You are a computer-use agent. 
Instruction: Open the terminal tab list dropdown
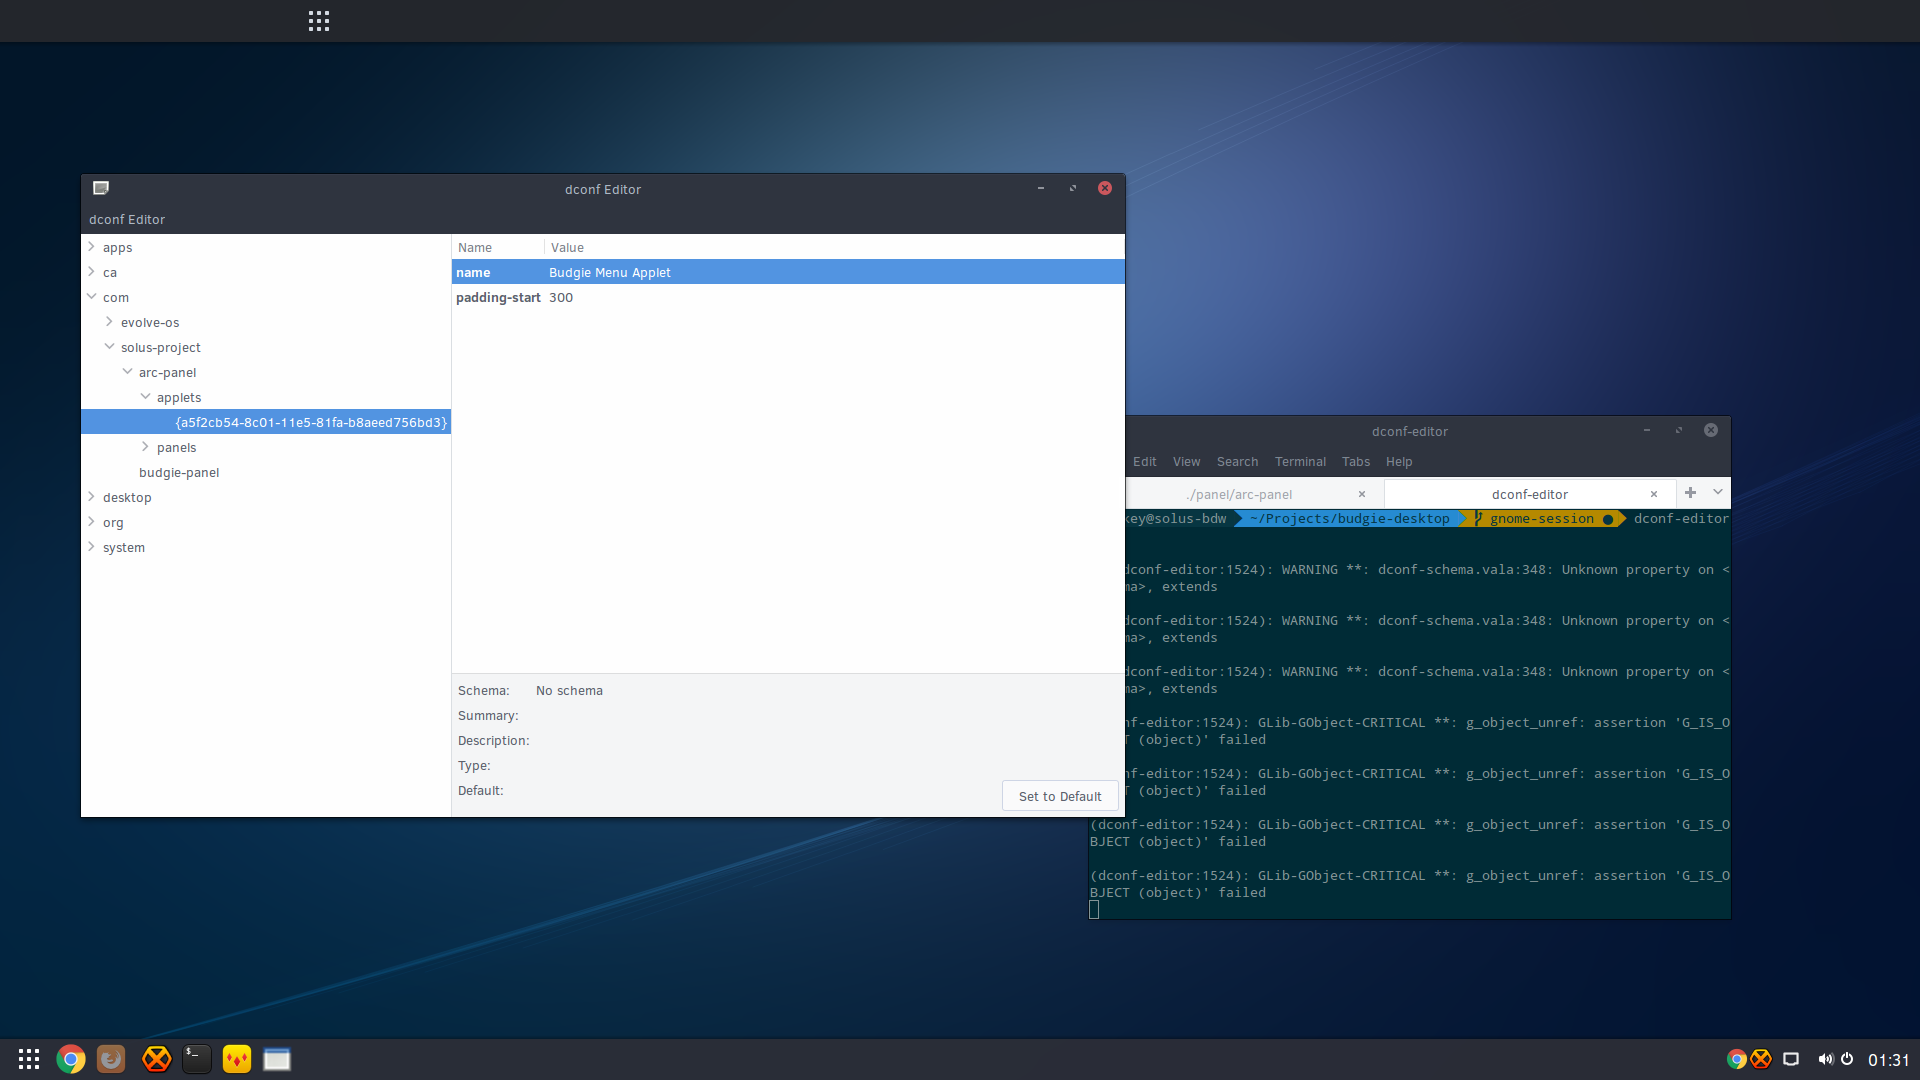click(x=1718, y=493)
